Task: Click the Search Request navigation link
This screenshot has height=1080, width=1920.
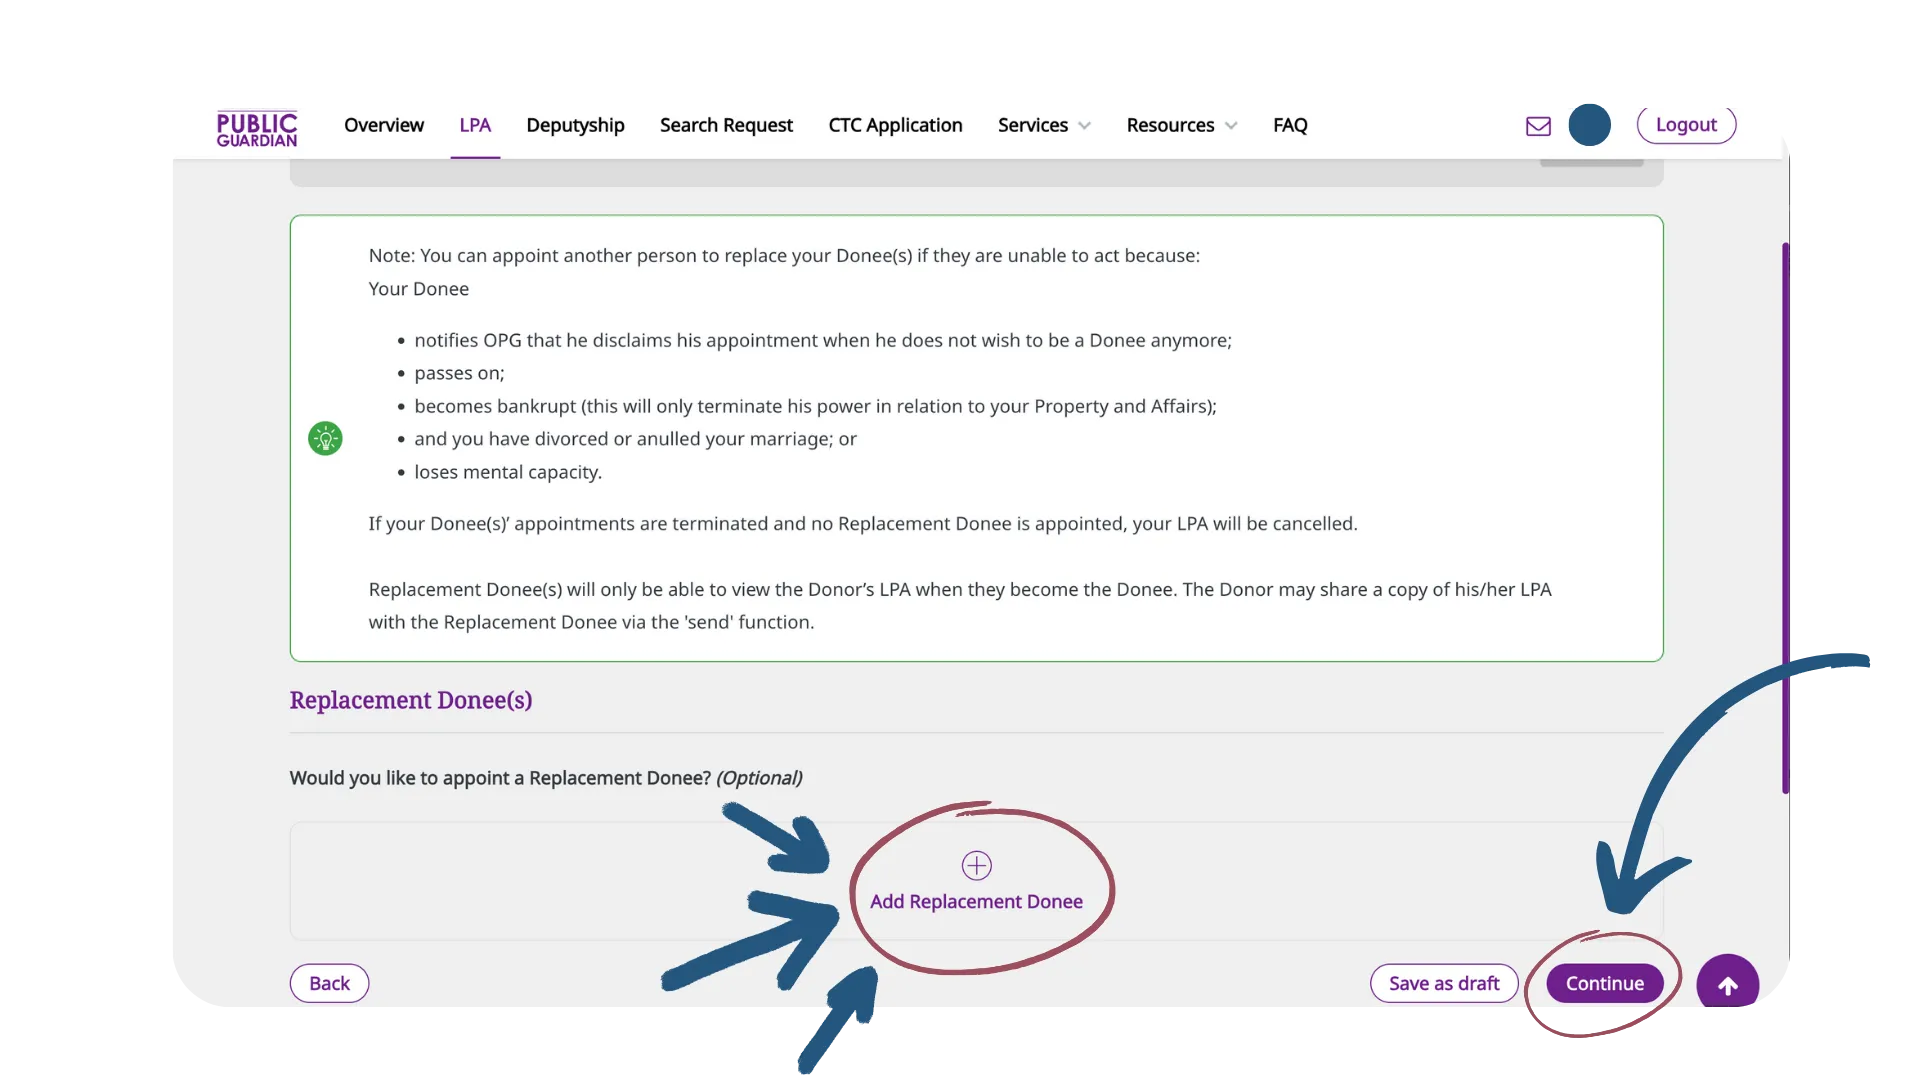Action: click(x=727, y=125)
